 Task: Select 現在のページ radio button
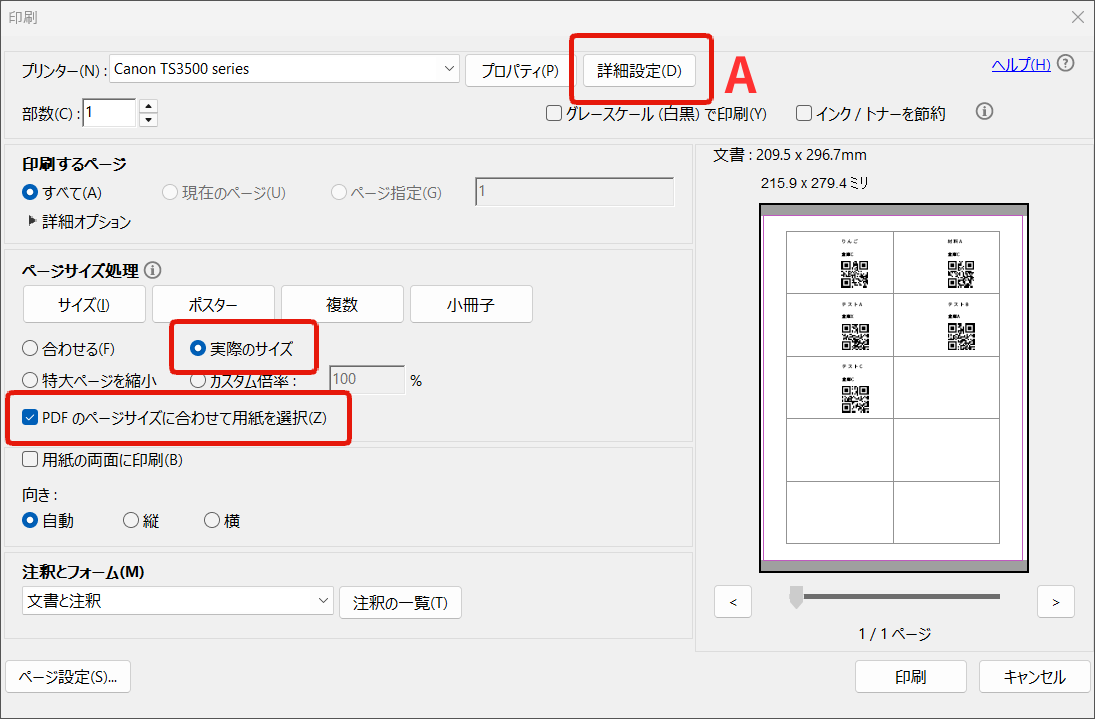pyautogui.click(x=170, y=192)
